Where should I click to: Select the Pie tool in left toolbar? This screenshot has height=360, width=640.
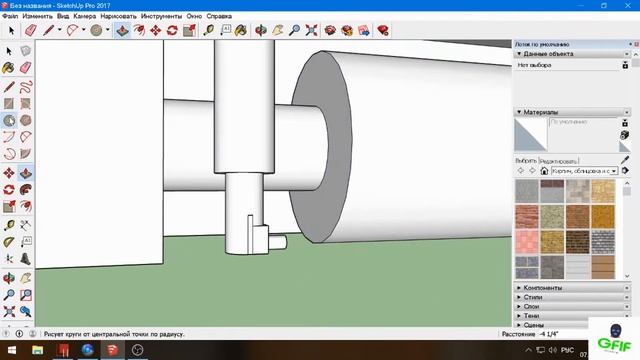coord(25,154)
